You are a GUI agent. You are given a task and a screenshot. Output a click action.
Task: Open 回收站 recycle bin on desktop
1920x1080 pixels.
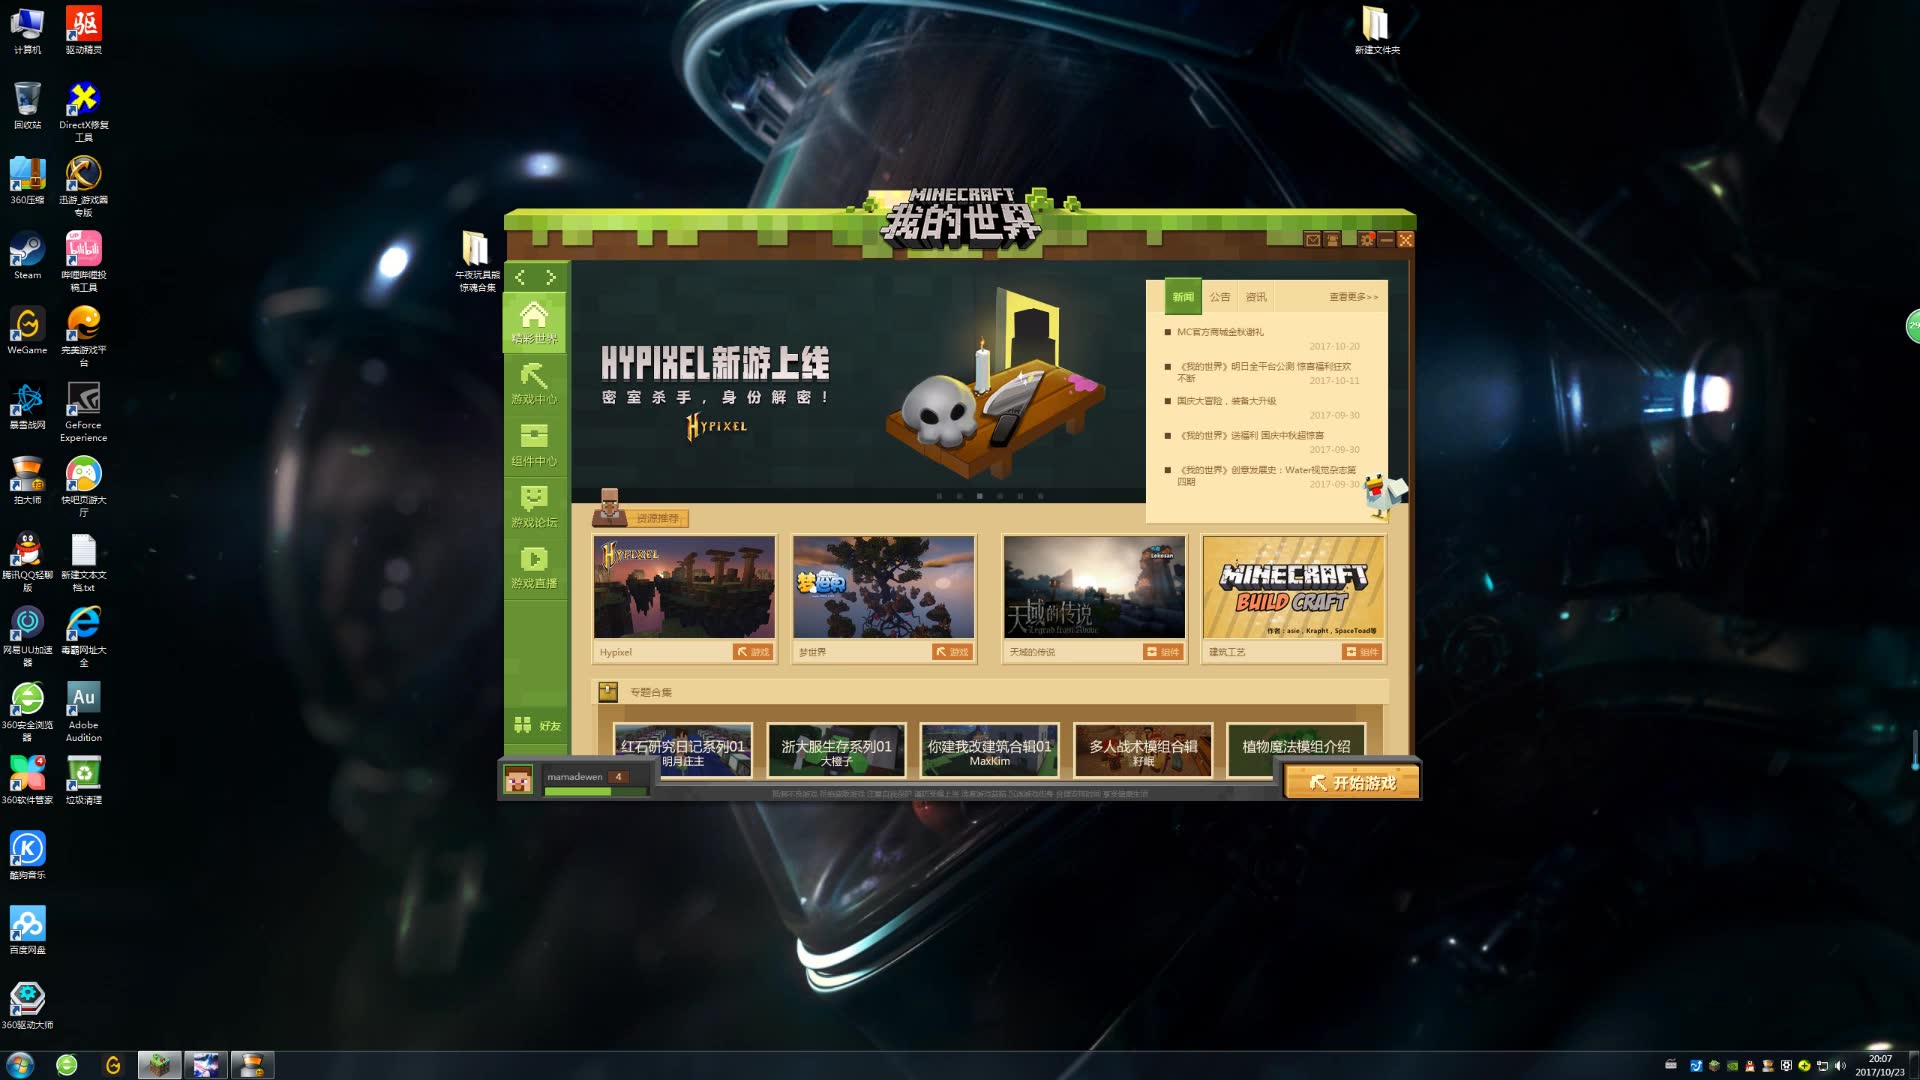pos(27,106)
